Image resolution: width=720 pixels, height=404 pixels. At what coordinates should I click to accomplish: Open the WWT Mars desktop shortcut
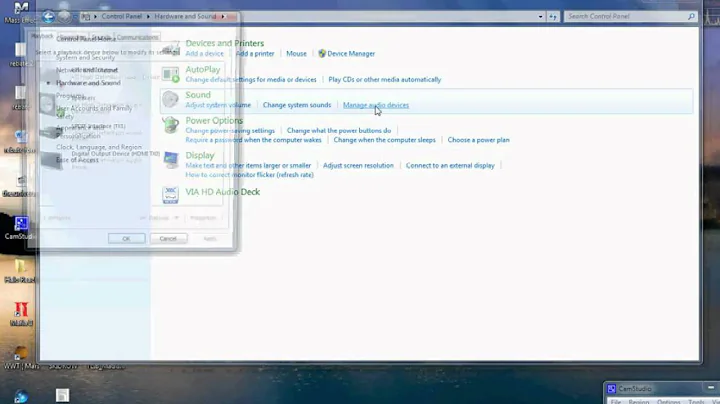pos(21,358)
